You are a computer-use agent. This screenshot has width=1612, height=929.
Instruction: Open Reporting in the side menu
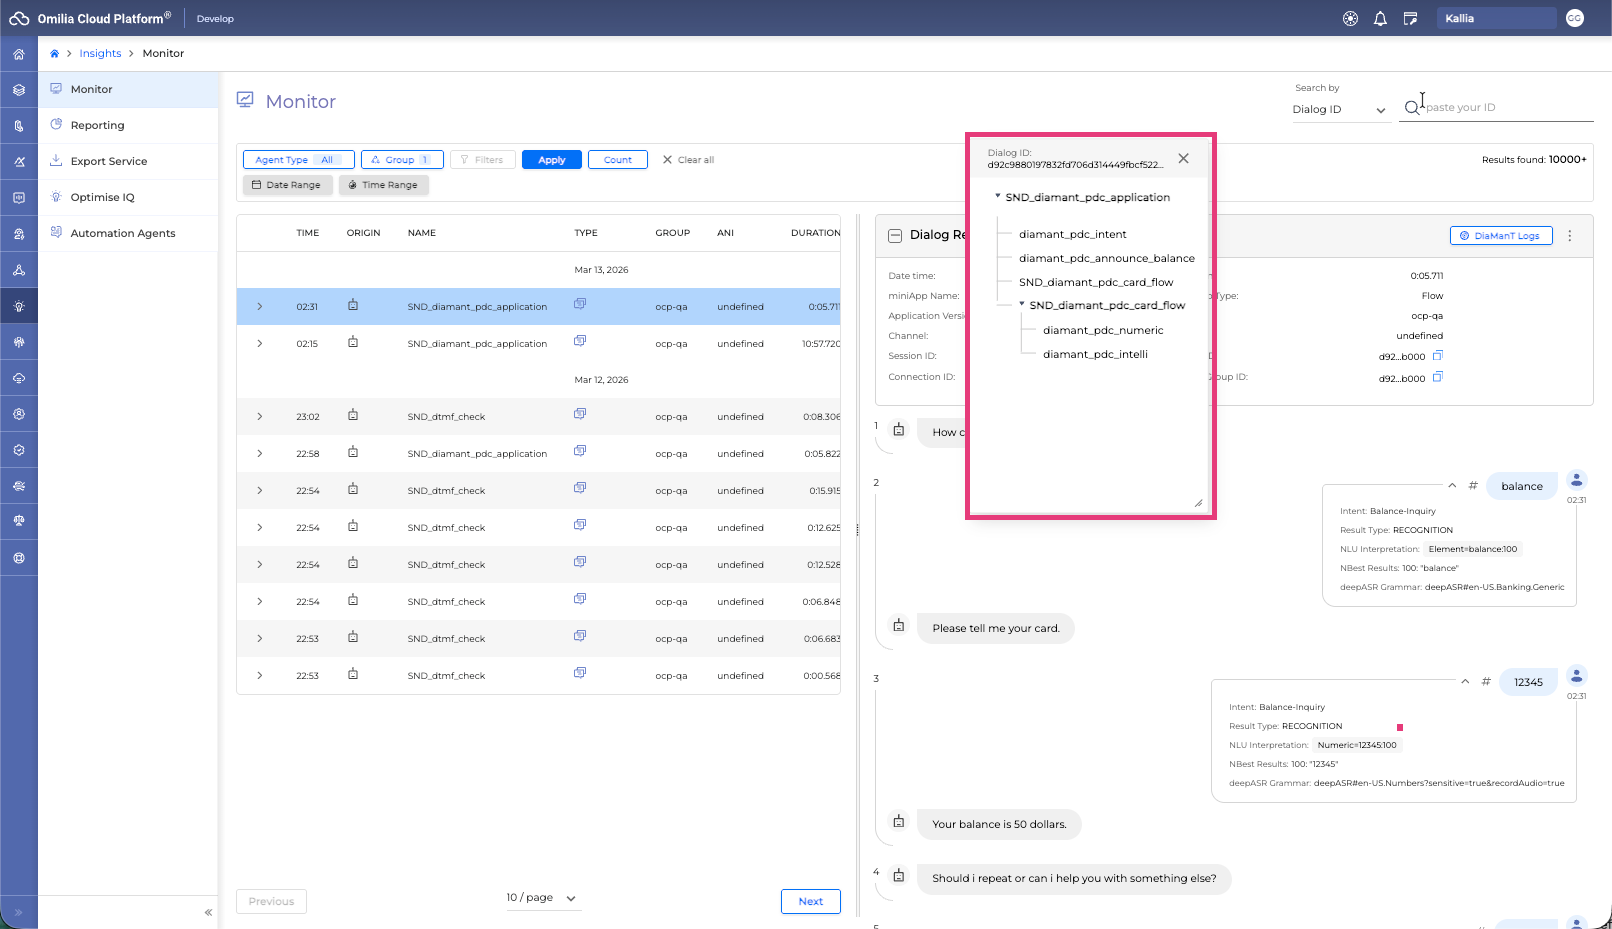(x=97, y=126)
